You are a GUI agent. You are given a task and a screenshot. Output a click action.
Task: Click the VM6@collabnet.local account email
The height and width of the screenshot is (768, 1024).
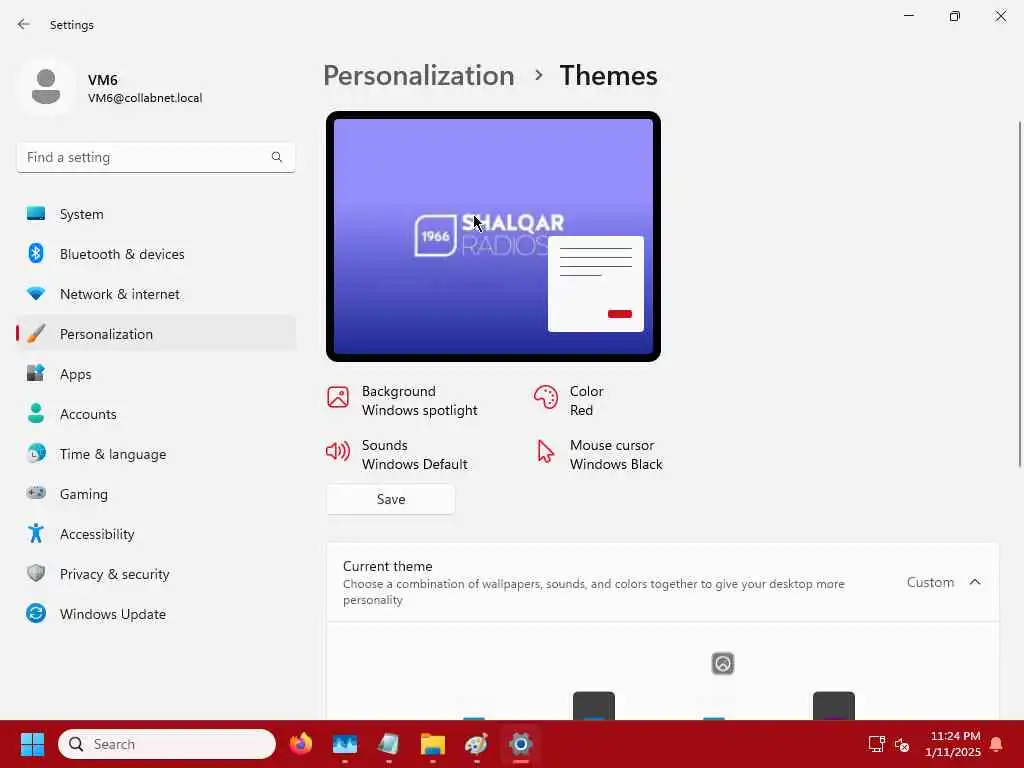[x=145, y=98]
